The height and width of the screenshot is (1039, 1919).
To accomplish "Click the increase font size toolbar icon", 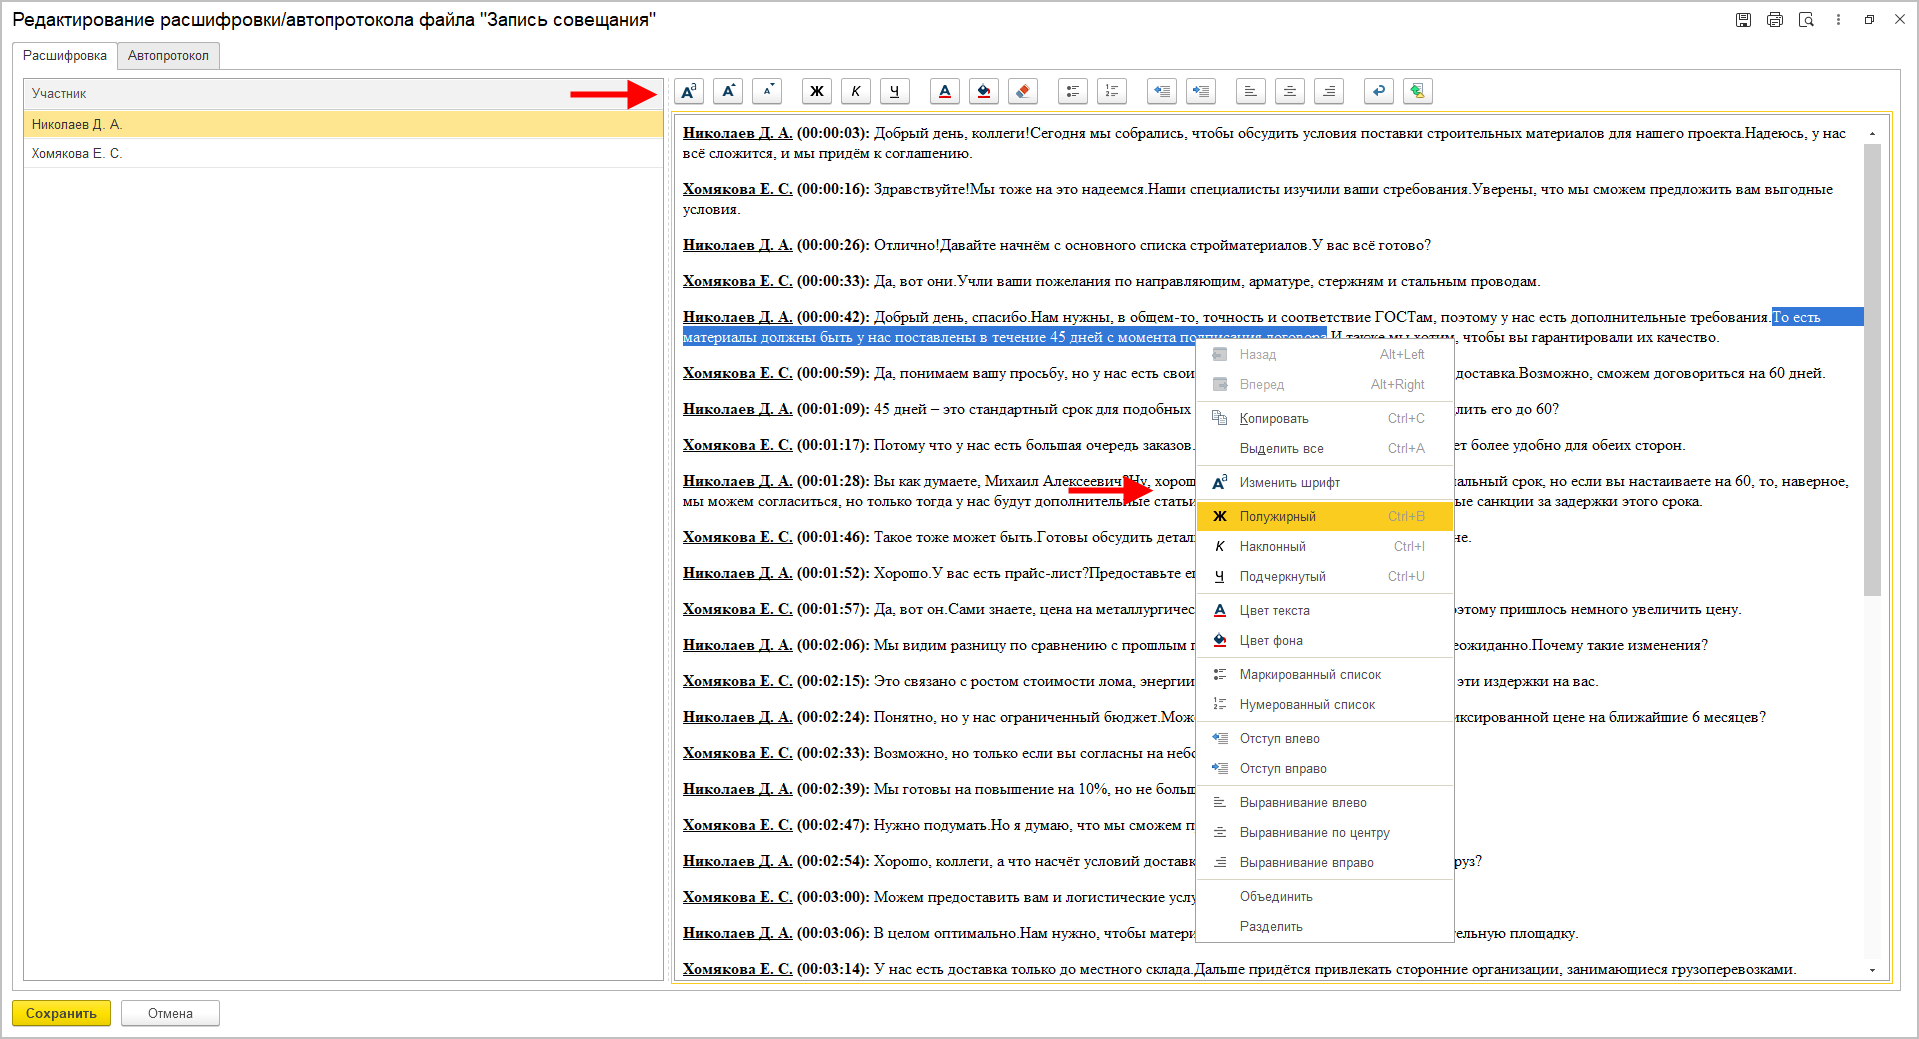I will pyautogui.click(x=728, y=92).
